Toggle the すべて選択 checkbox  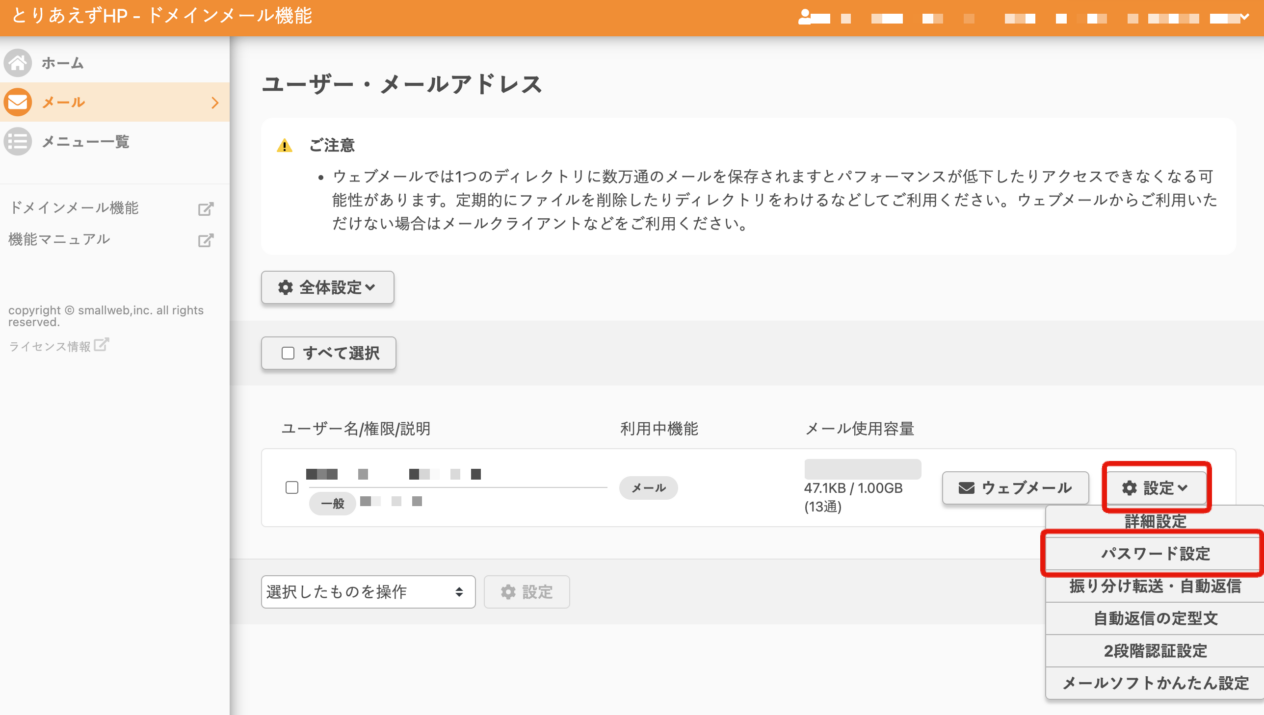[x=288, y=353]
